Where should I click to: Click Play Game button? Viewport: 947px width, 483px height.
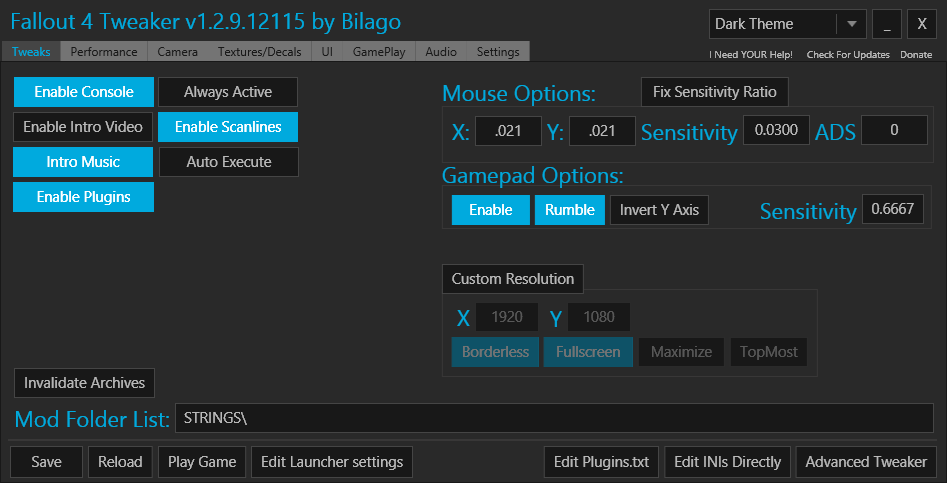pyautogui.click(x=202, y=462)
